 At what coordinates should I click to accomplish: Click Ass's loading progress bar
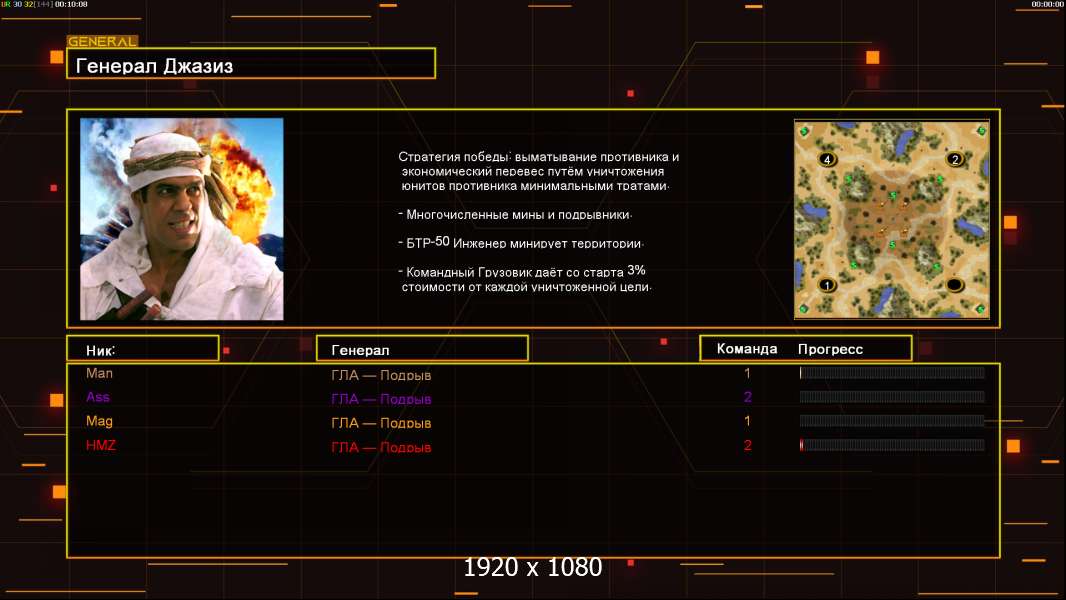point(892,397)
